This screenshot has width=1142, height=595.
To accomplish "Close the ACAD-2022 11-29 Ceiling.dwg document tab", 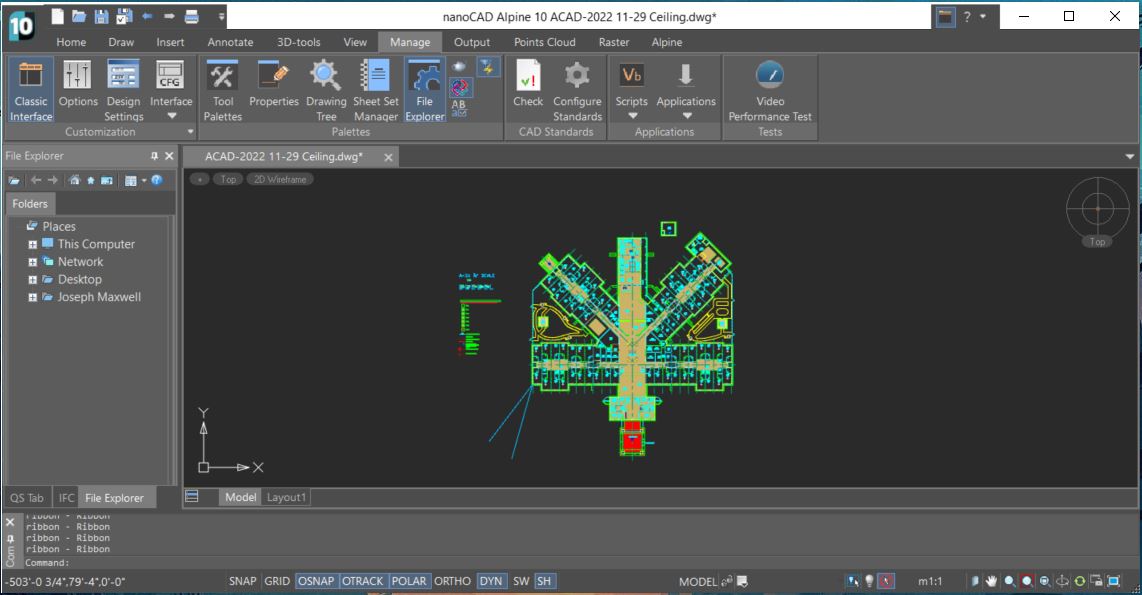I will pyautogui.click(x=388, y=157).
